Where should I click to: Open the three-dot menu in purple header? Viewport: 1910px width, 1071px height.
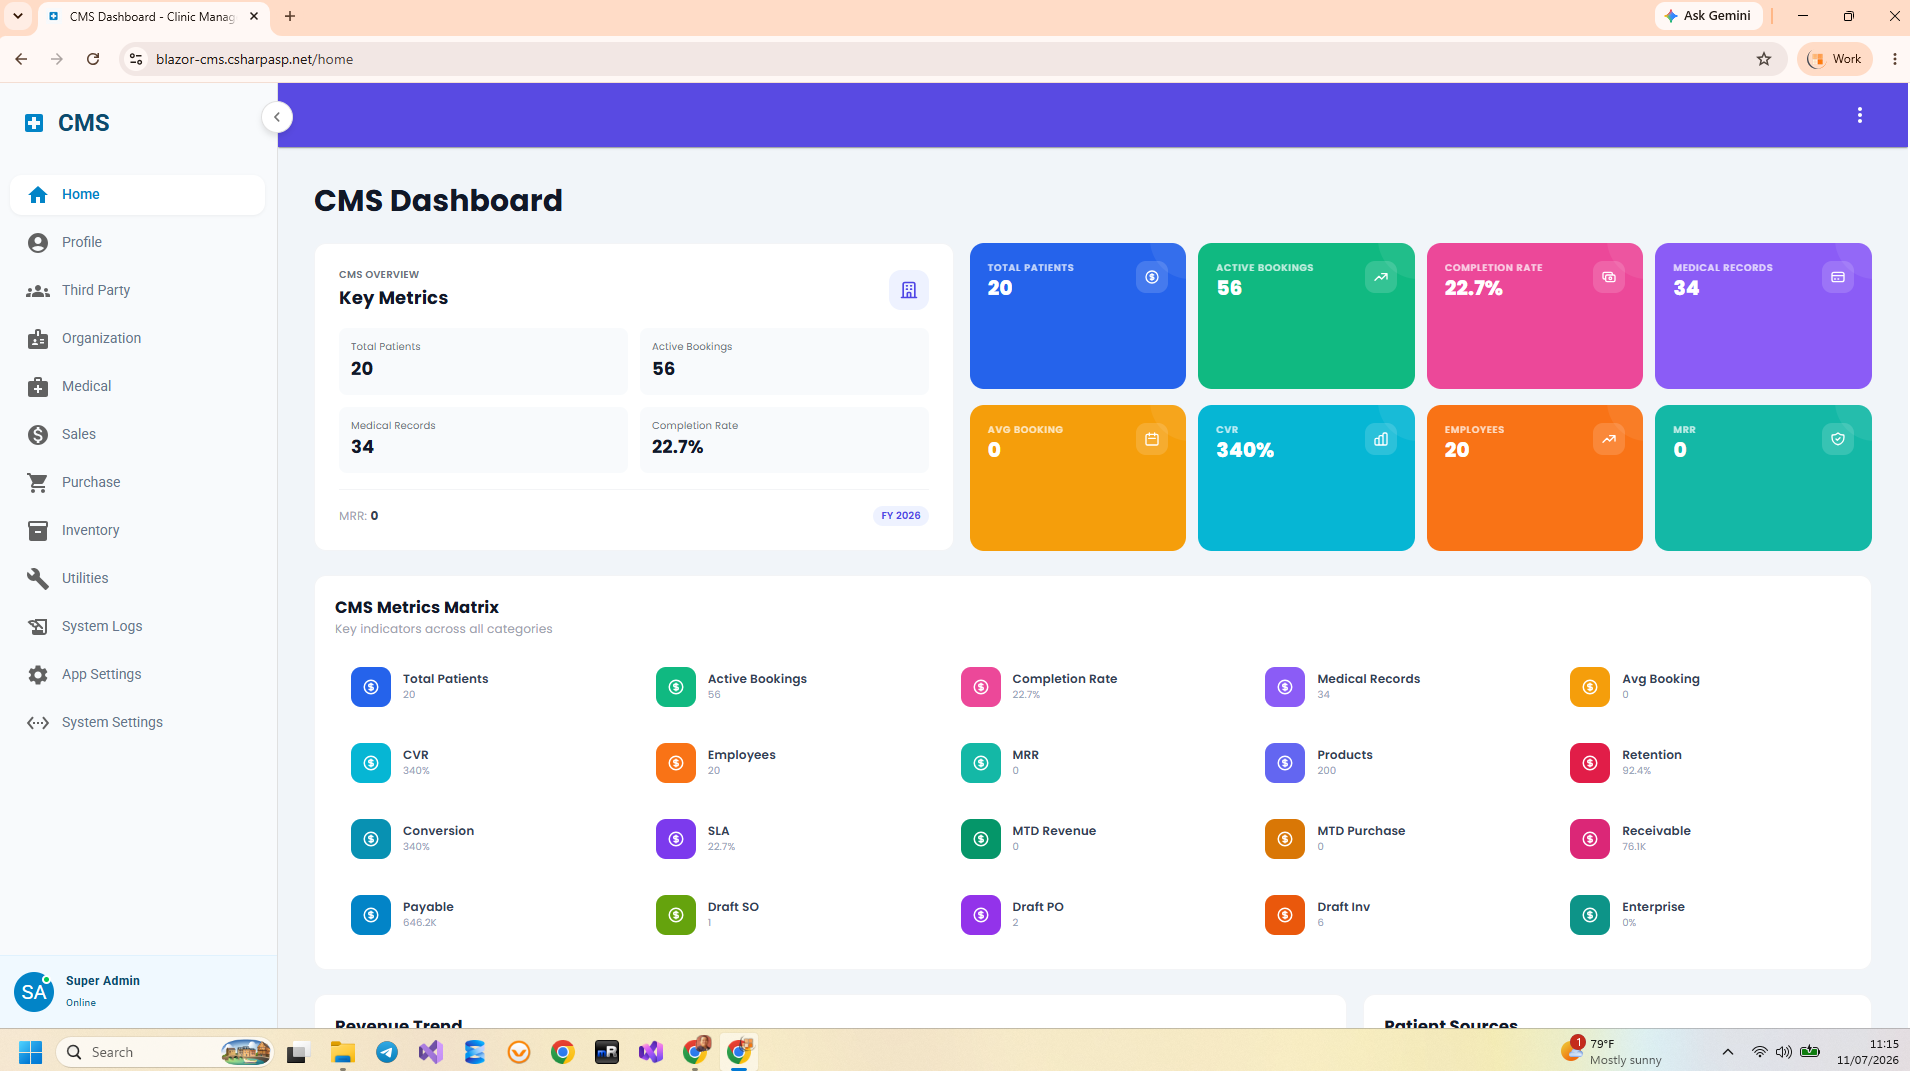pos(1859,116)
